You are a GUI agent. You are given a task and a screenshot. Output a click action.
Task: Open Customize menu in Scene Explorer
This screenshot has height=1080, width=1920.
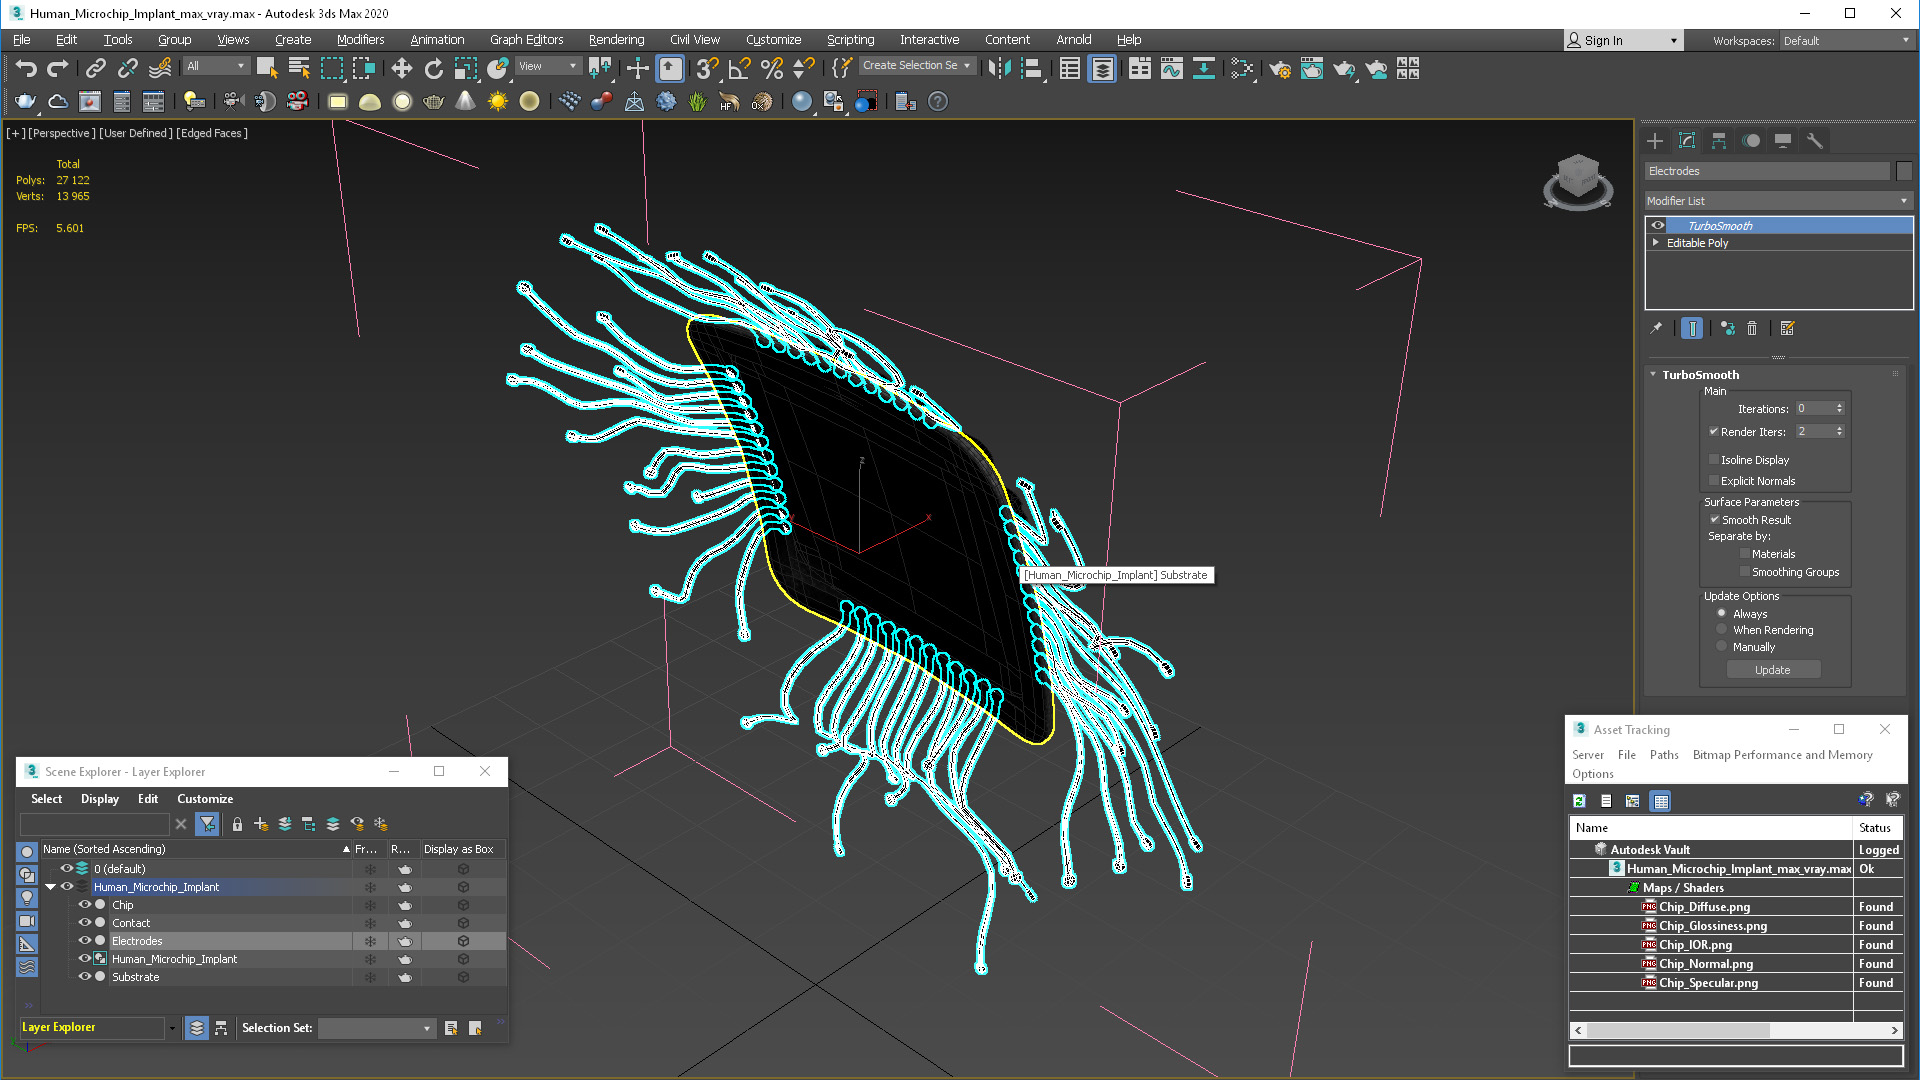pyautogui.click(x=205, y=799)
